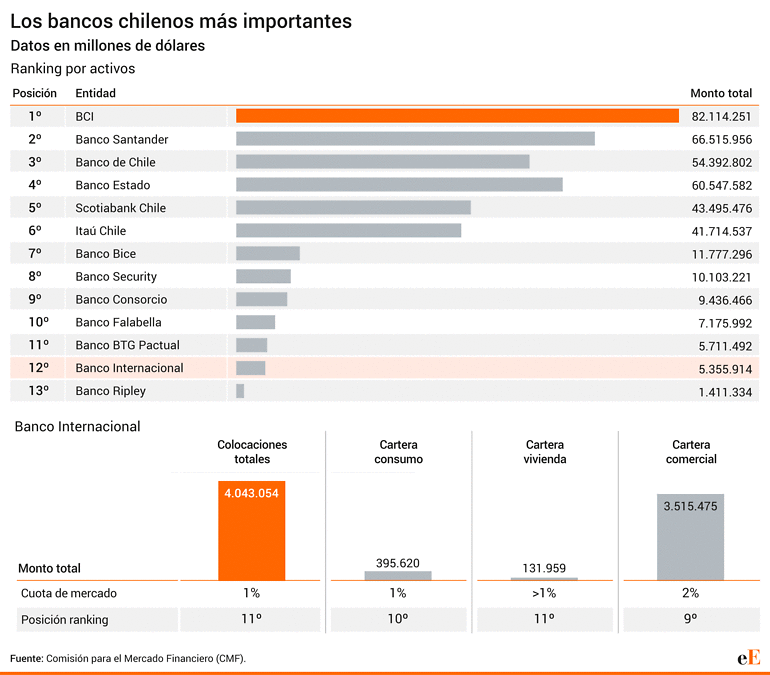
Task: Click the 'Posición ranking' row label
Action: click(x=64, y=620)
